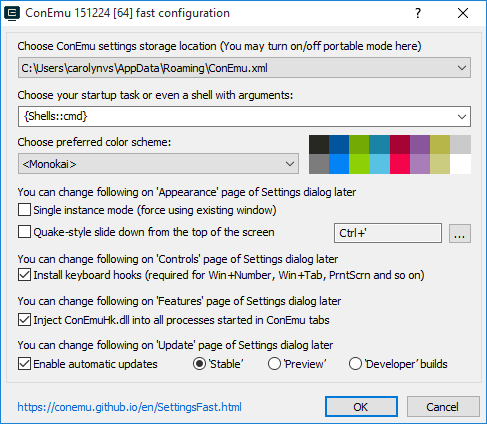Disable Enable automatic updates checkbox
The height and width of the screenshot is (424, 487).
click(x=24, y=364)
